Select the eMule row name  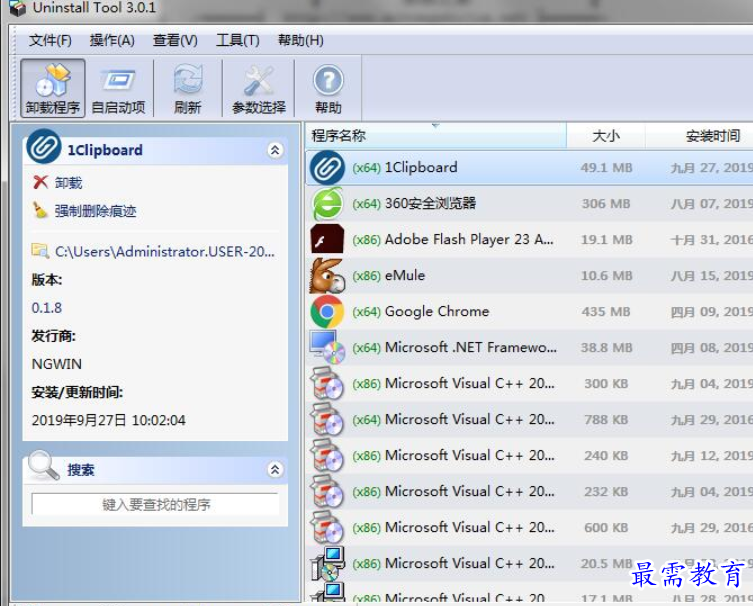point(405,275)
